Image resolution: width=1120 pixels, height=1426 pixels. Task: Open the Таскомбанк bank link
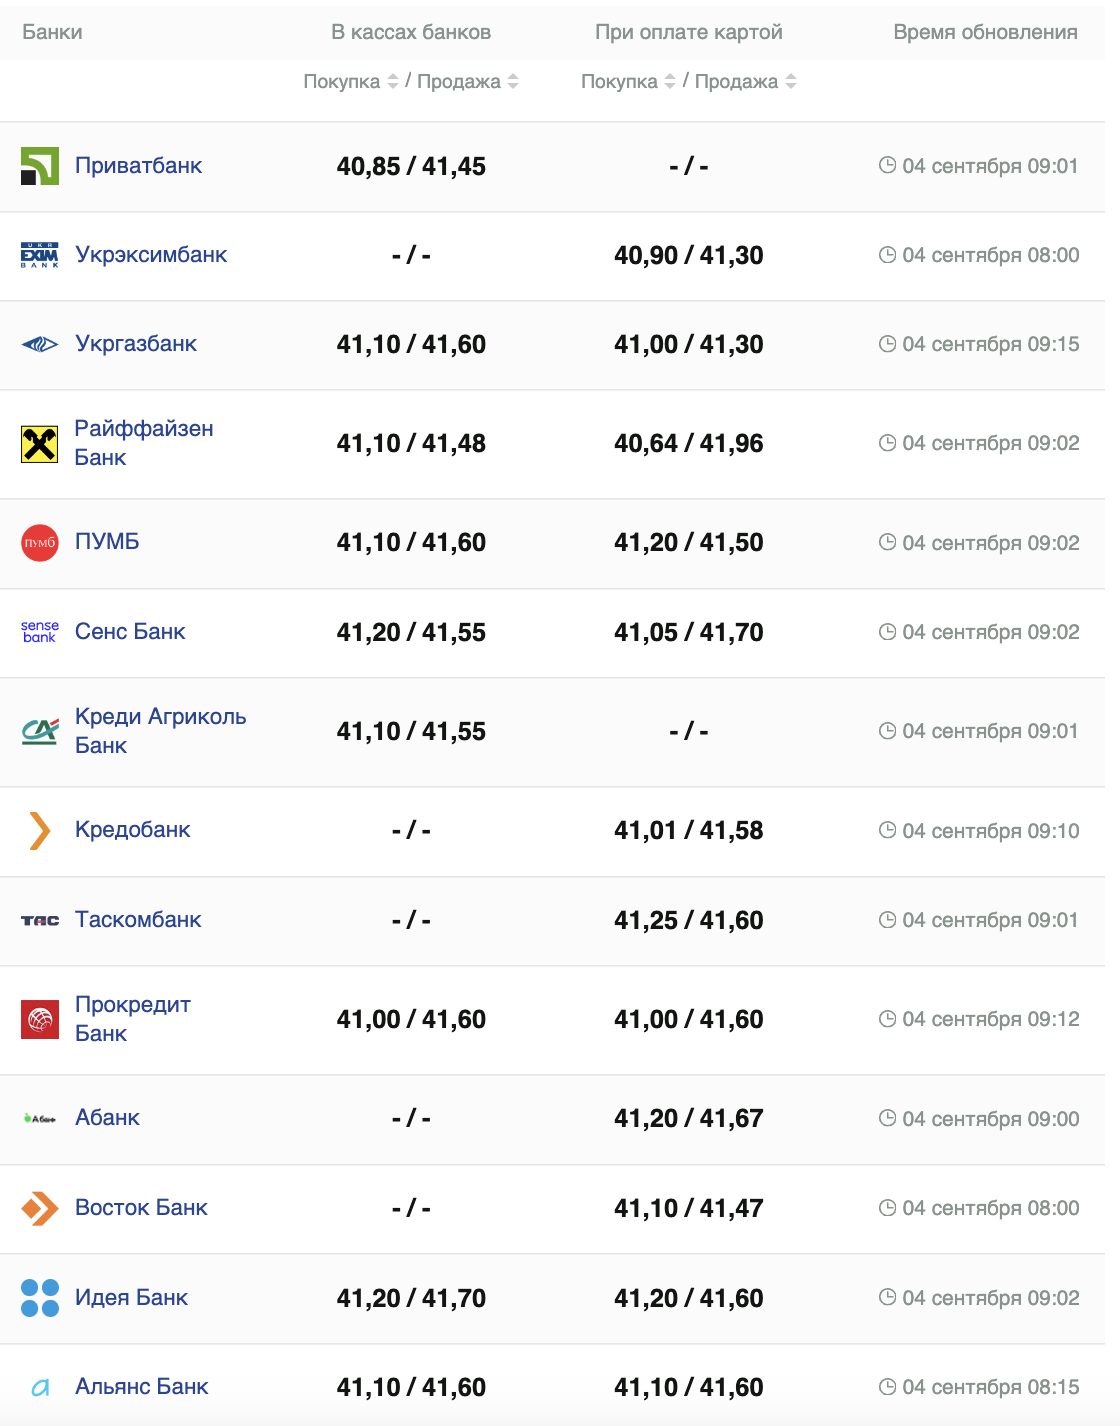138,920
